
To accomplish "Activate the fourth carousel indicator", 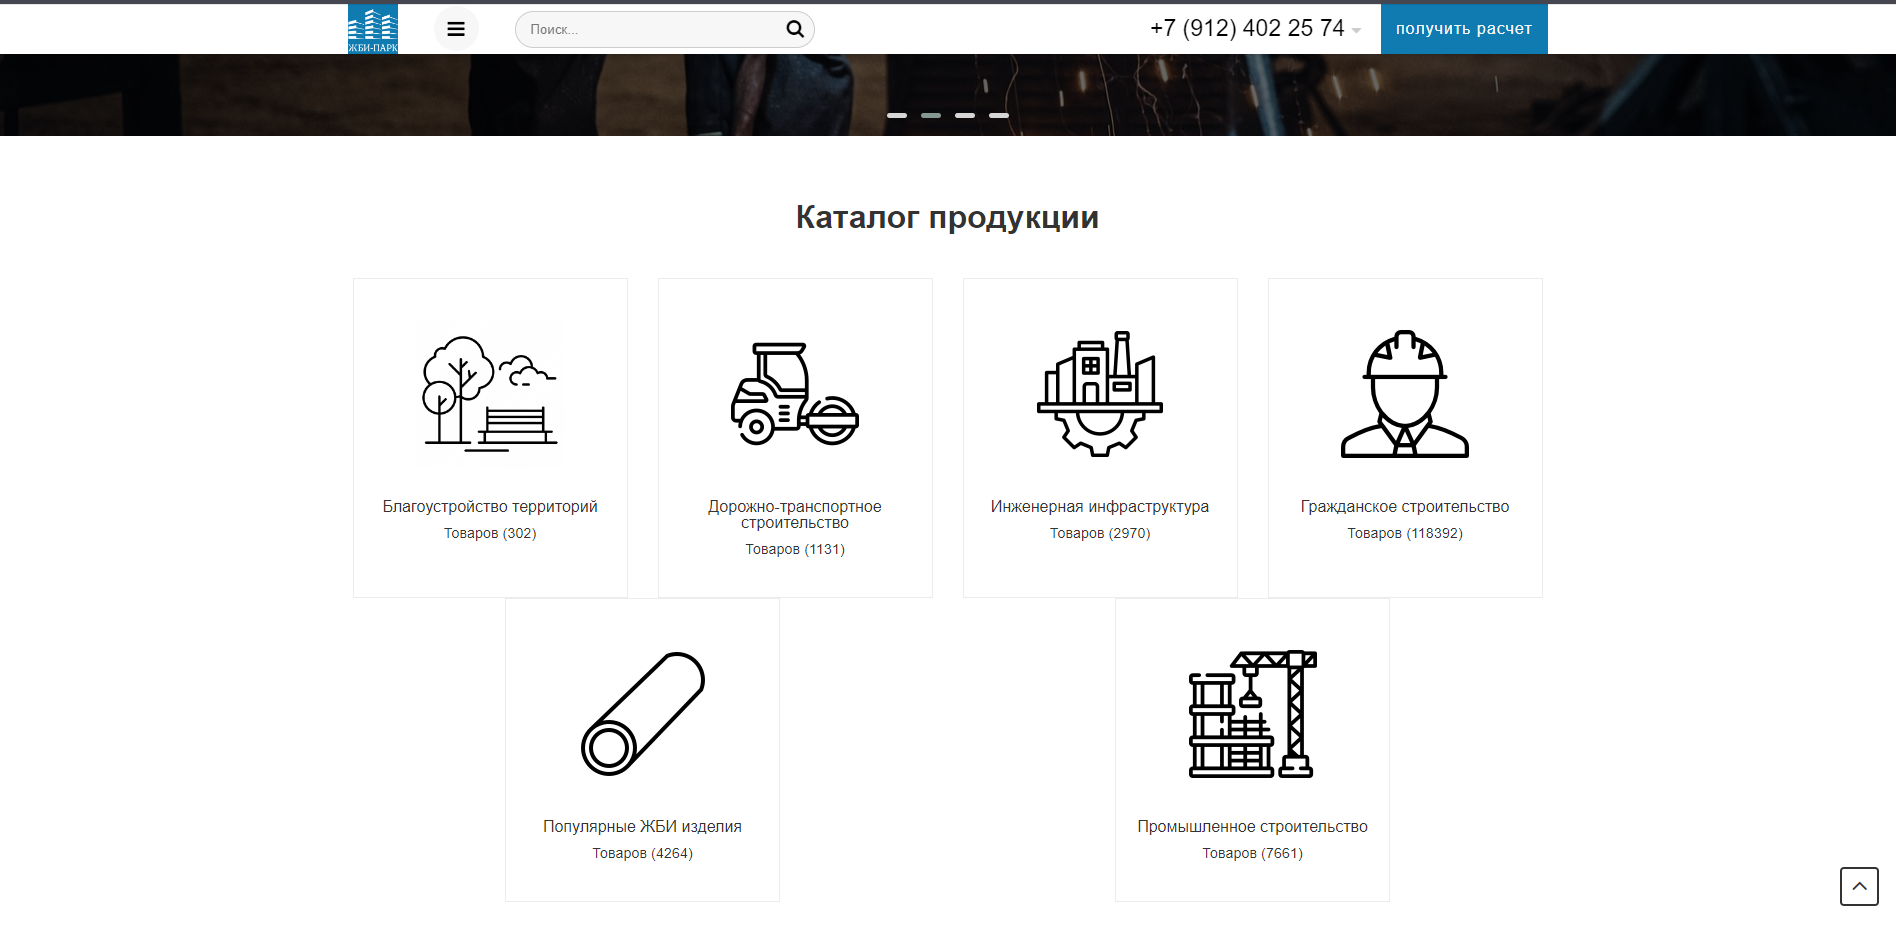I will pyautogui.click(x=999, y=114).
